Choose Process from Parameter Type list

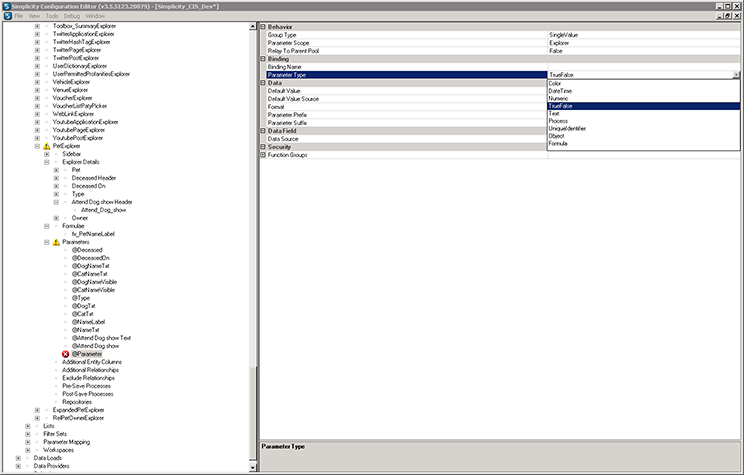[643, 121]
